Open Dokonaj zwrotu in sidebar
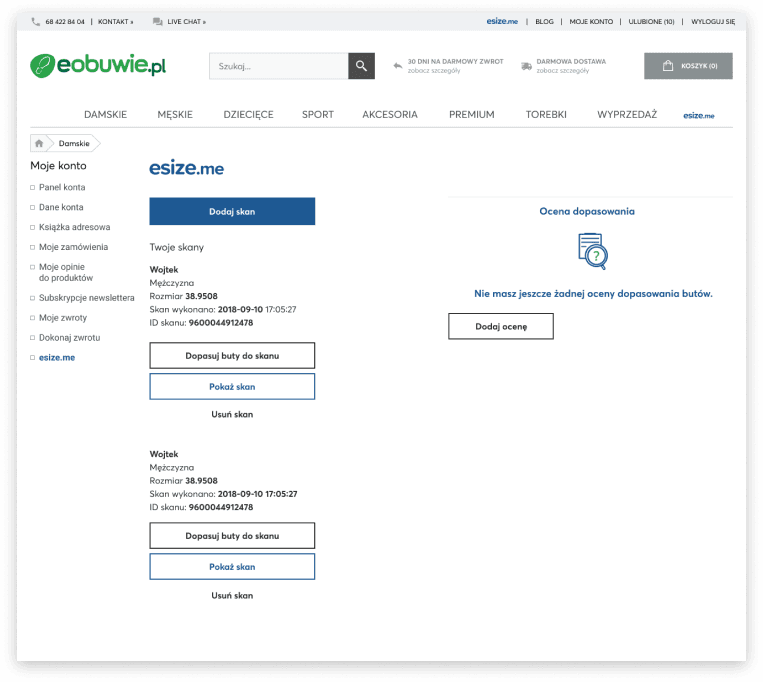763x682 pixels. [70, 338]
